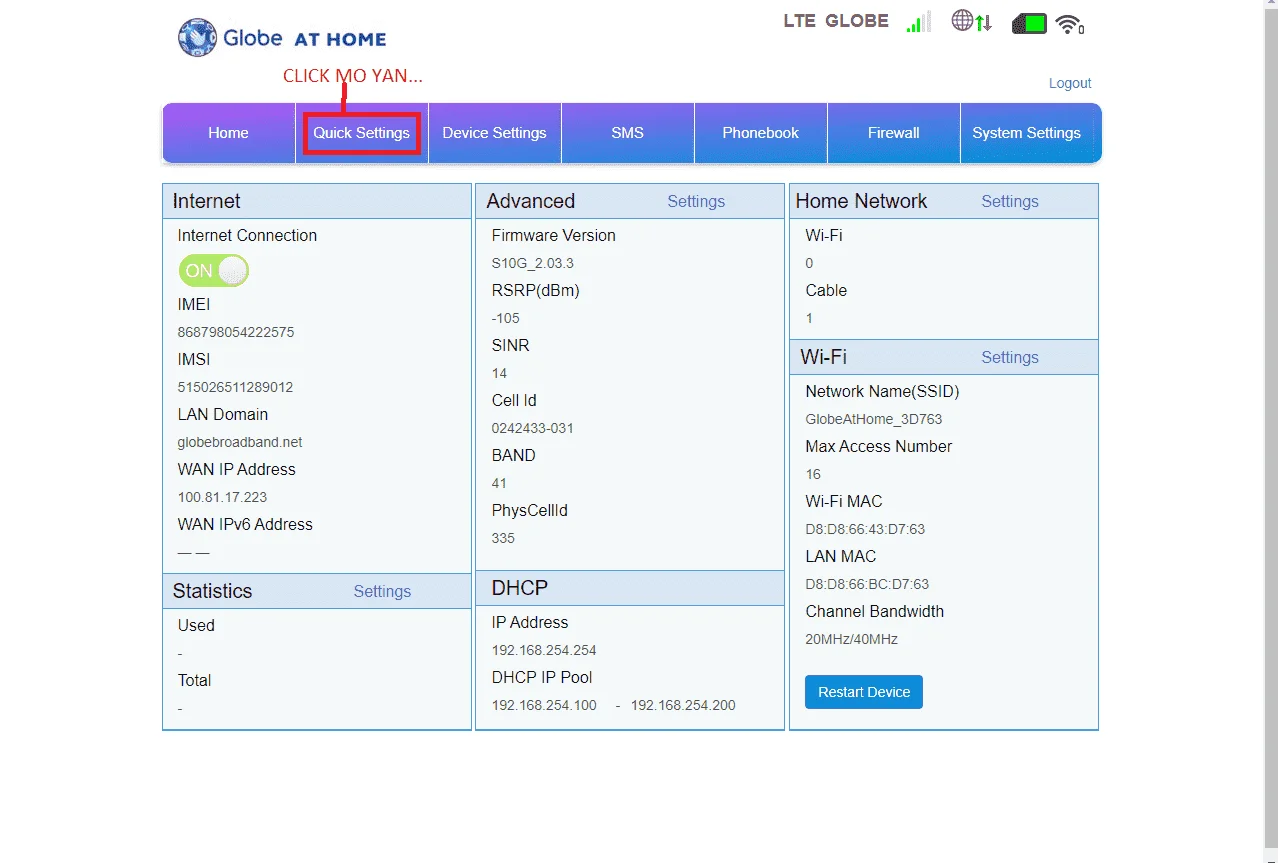Click the Logout link

pos(1070,83)
